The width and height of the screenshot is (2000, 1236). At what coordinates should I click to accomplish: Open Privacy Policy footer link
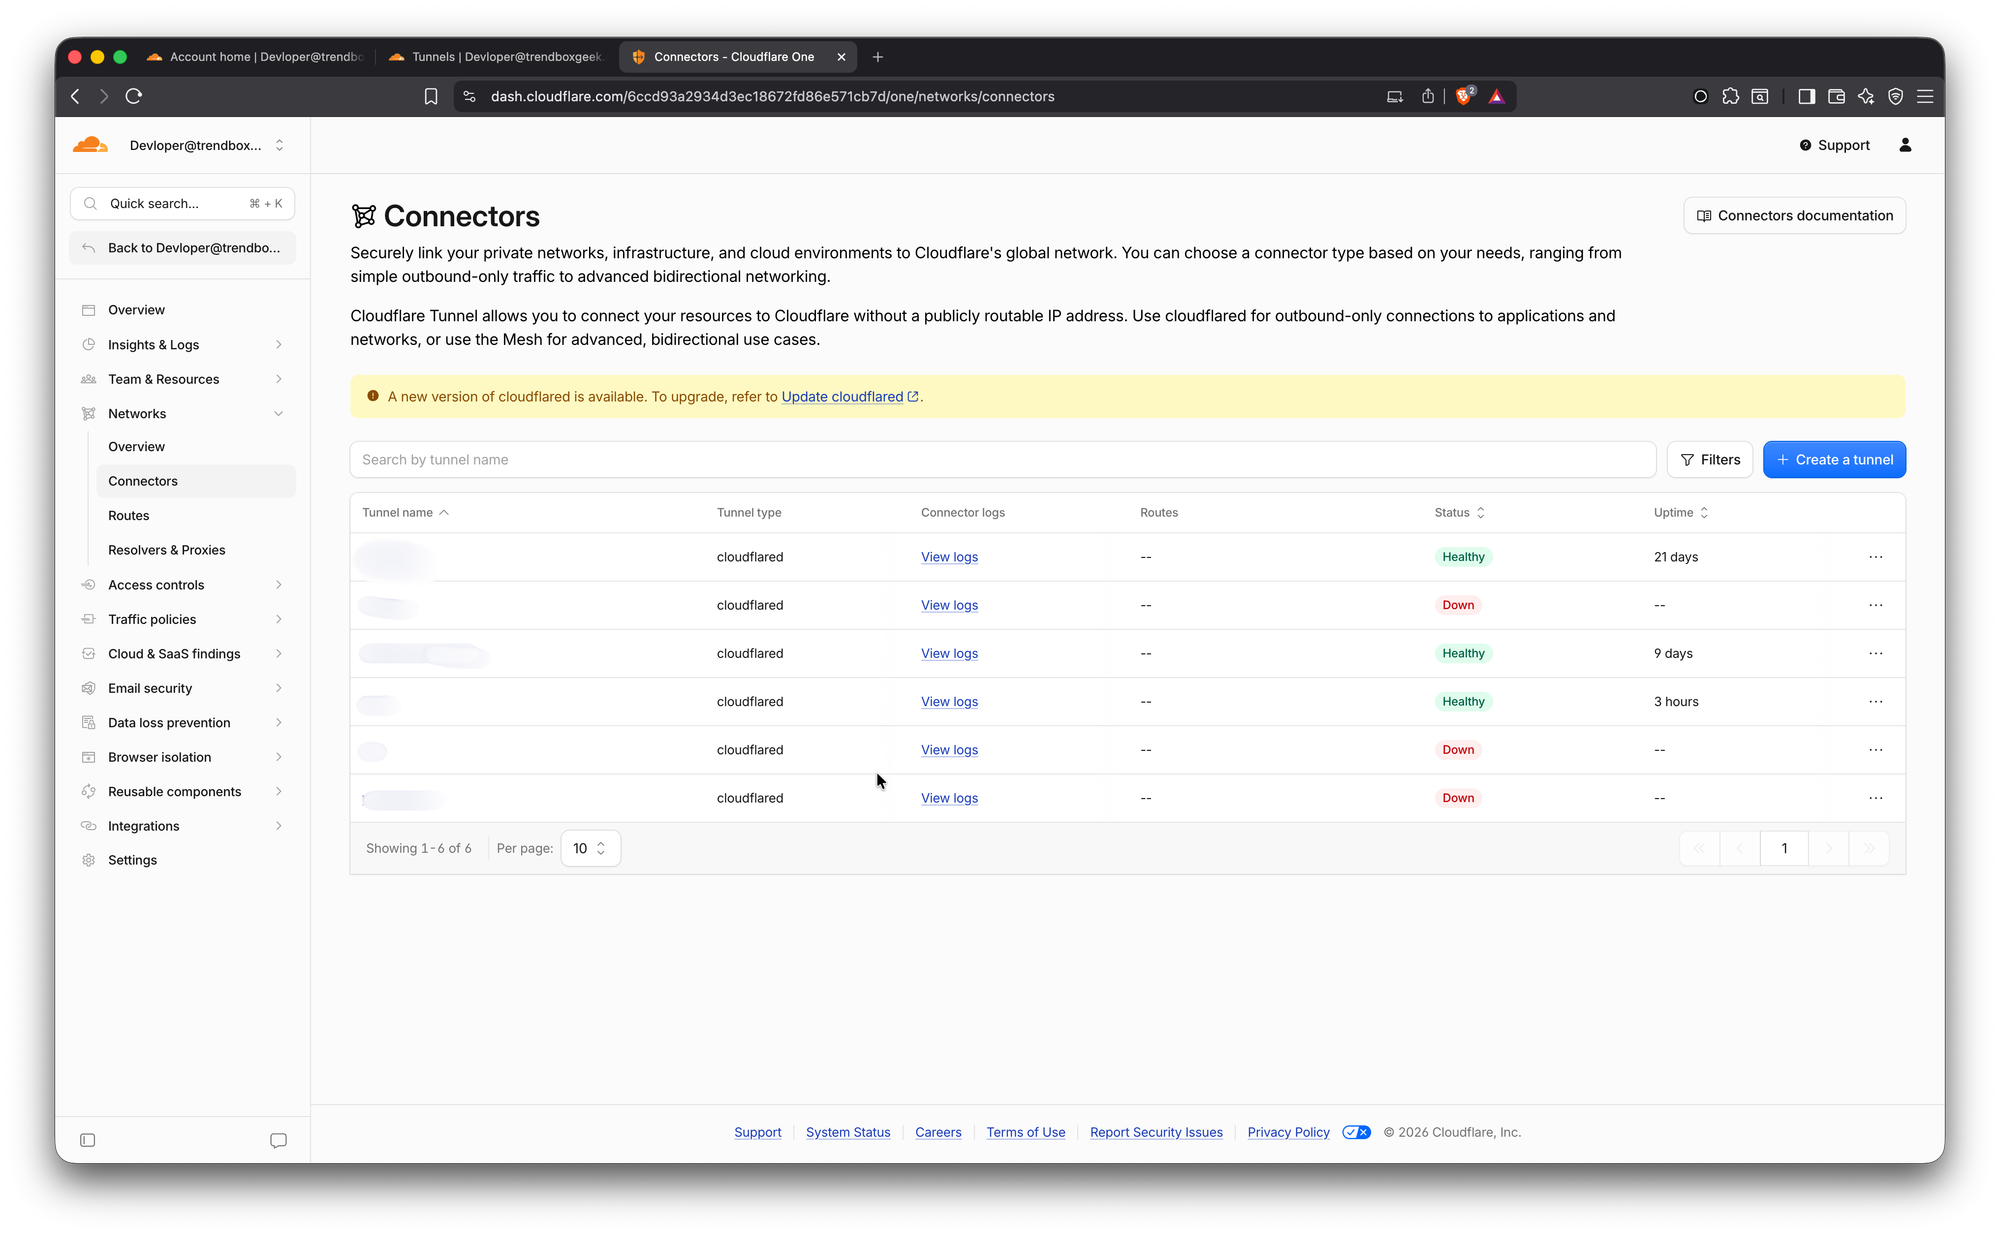click(1288, 1132)
